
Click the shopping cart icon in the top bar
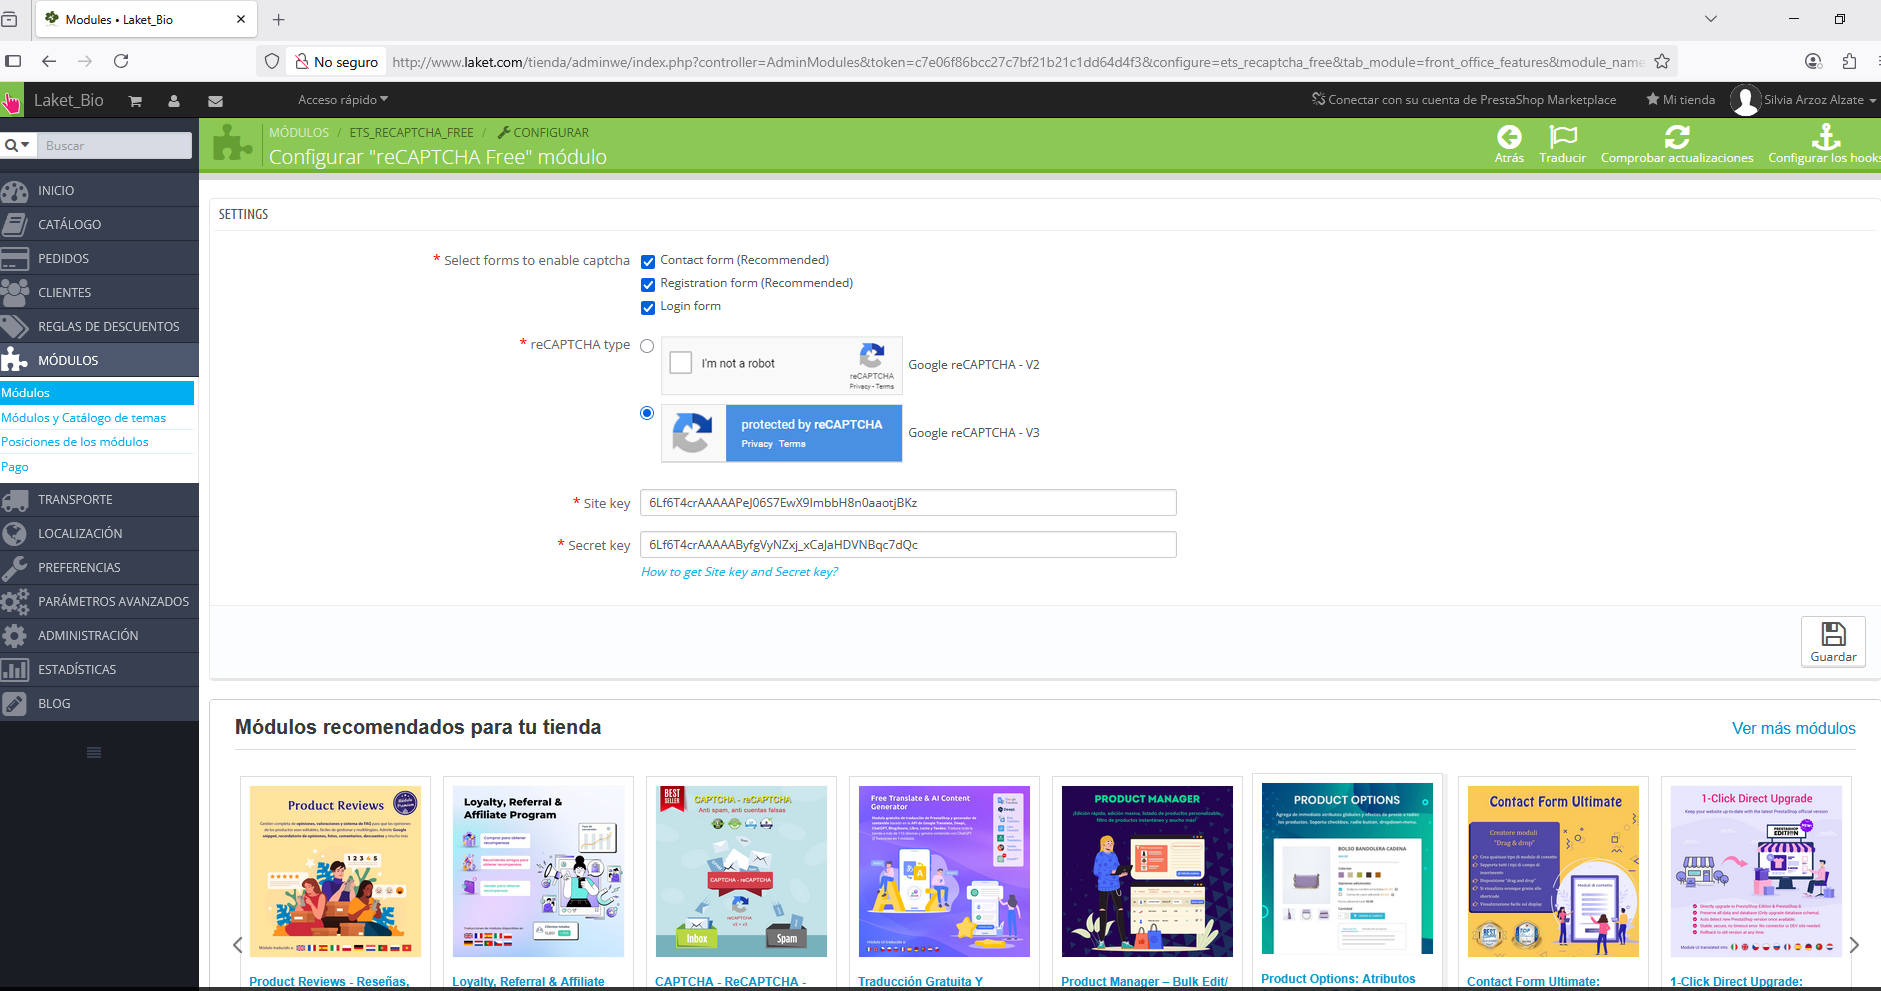coord(135,101)
